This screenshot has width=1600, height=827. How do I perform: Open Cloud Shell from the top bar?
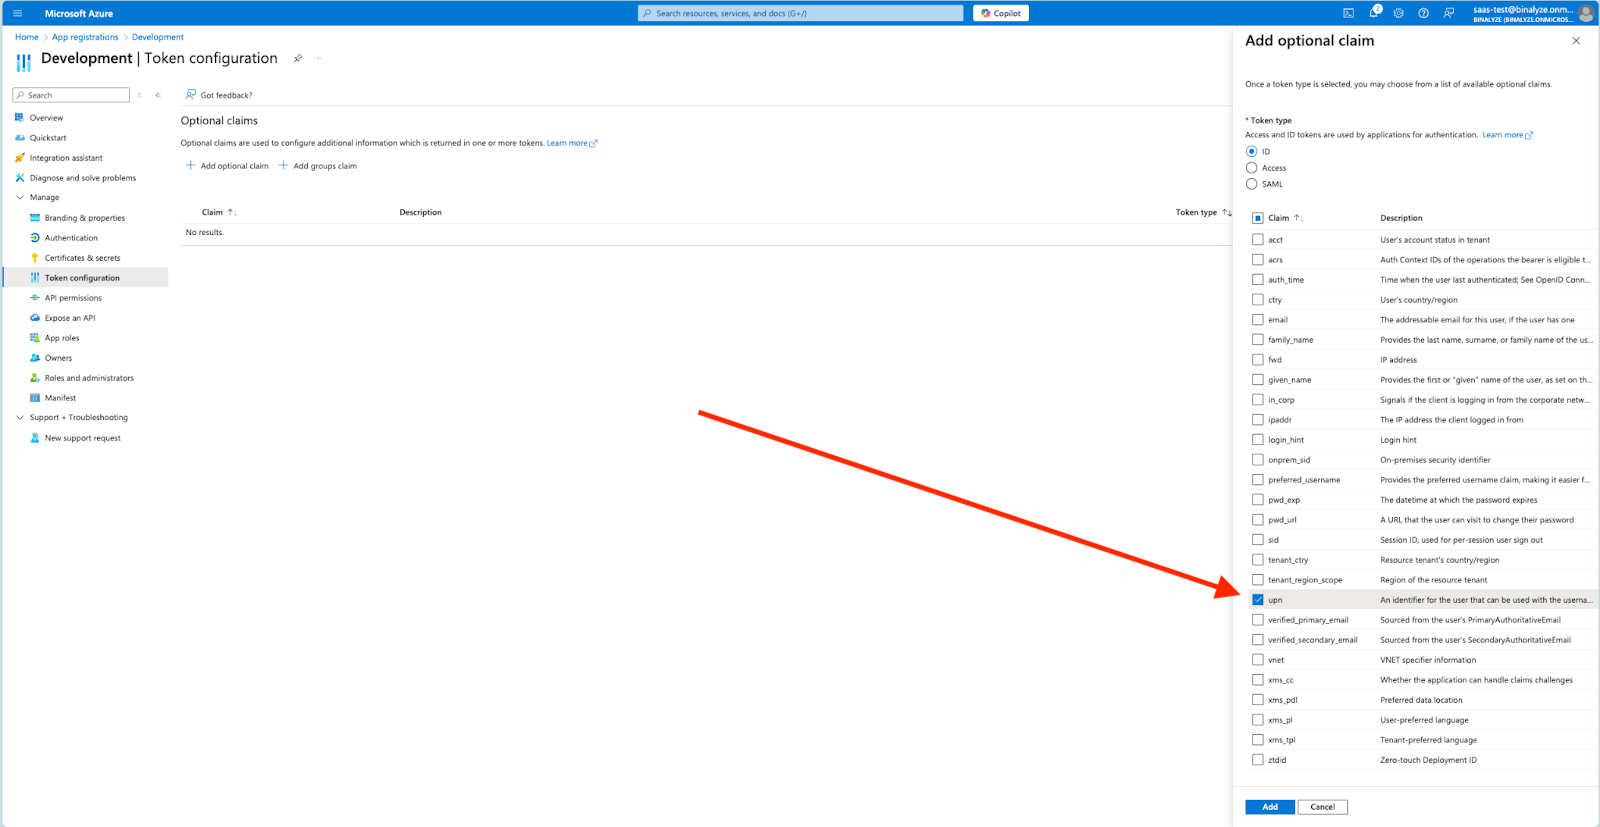point(1348,13)
